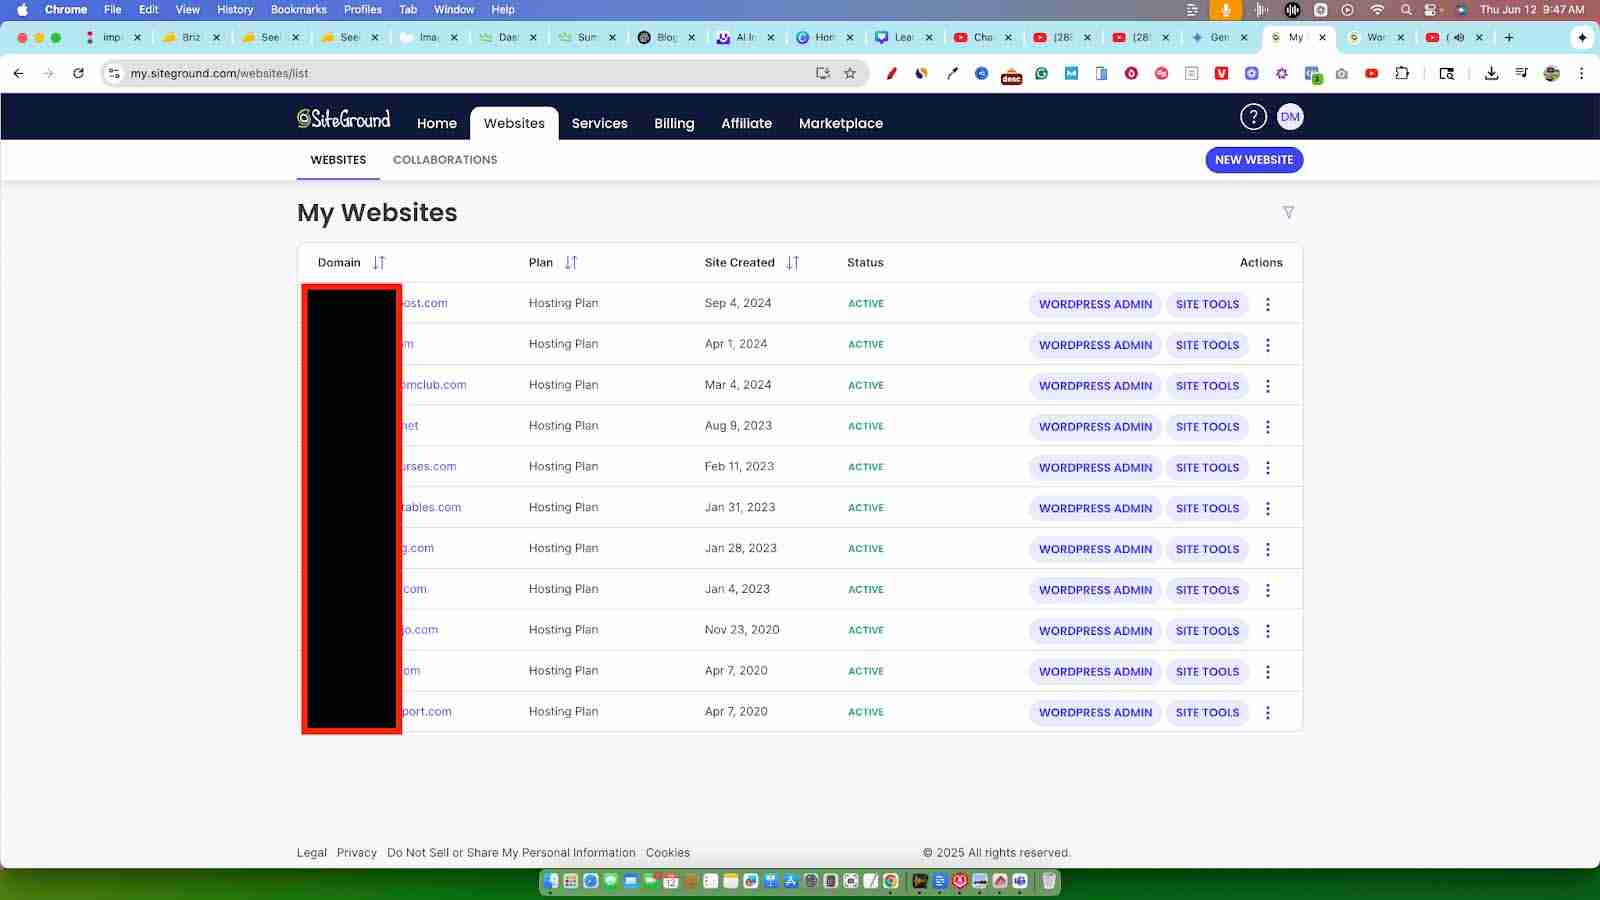Image resolution: width=1600 pixels, height=900 pixels.
Task: Open the DM profile avatar menu
Action: click(1290, 117)
